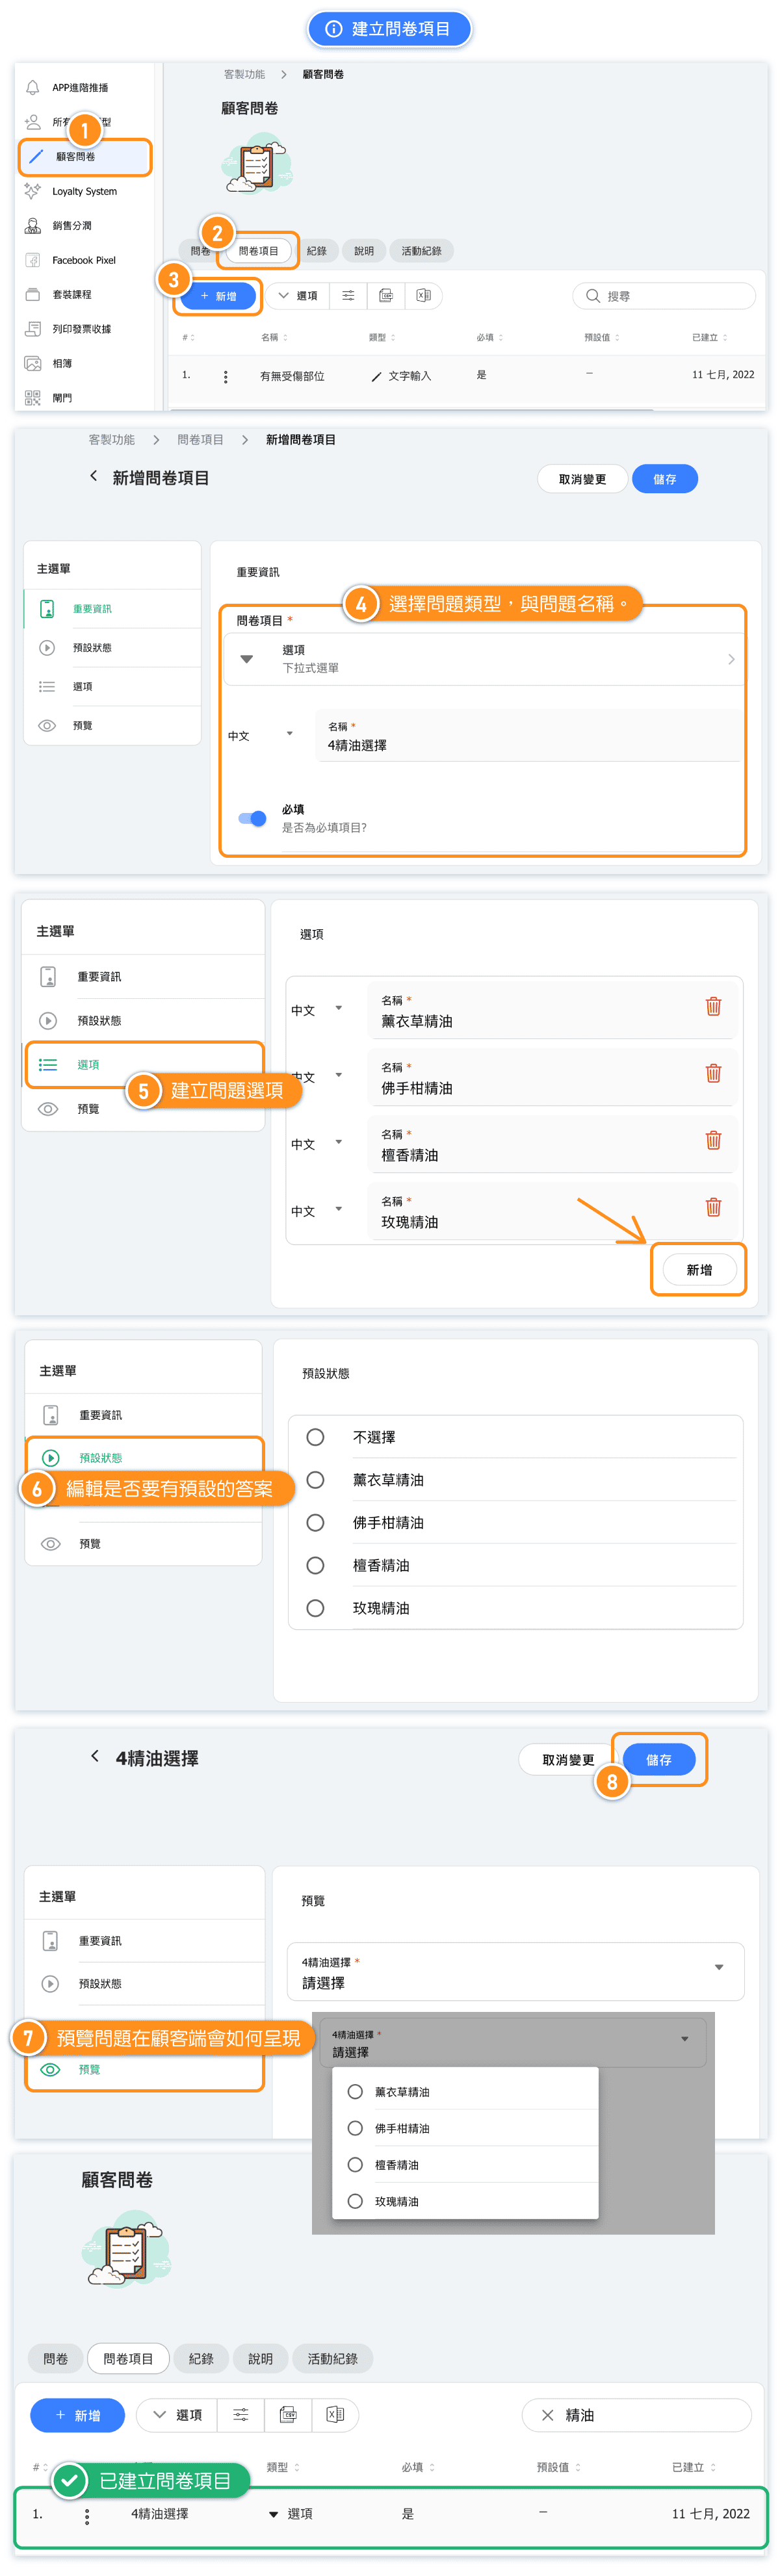Viewport: 780px width, 2576px height.
Task: Click trash icon beside 玫瑰精油 option
Action: pos(713,1207)
